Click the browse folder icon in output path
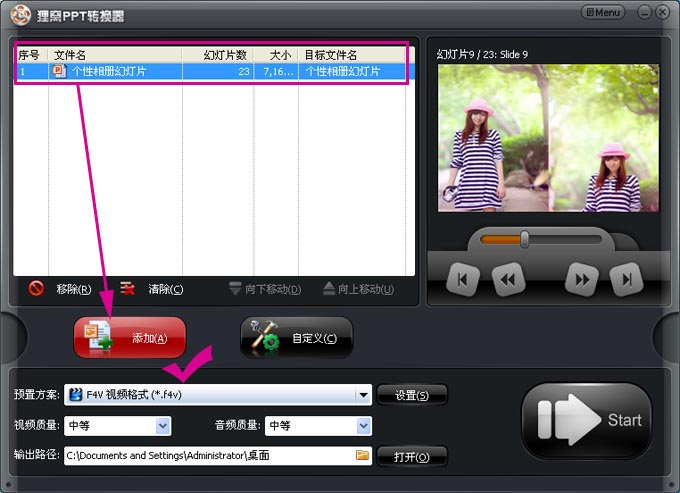This screenshot has height=493, width=680. pos(362,455)
